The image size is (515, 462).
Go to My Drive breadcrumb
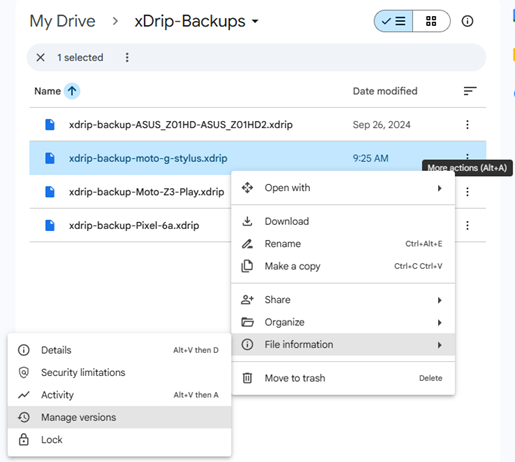pyautogui.click(x=62, y=21)
